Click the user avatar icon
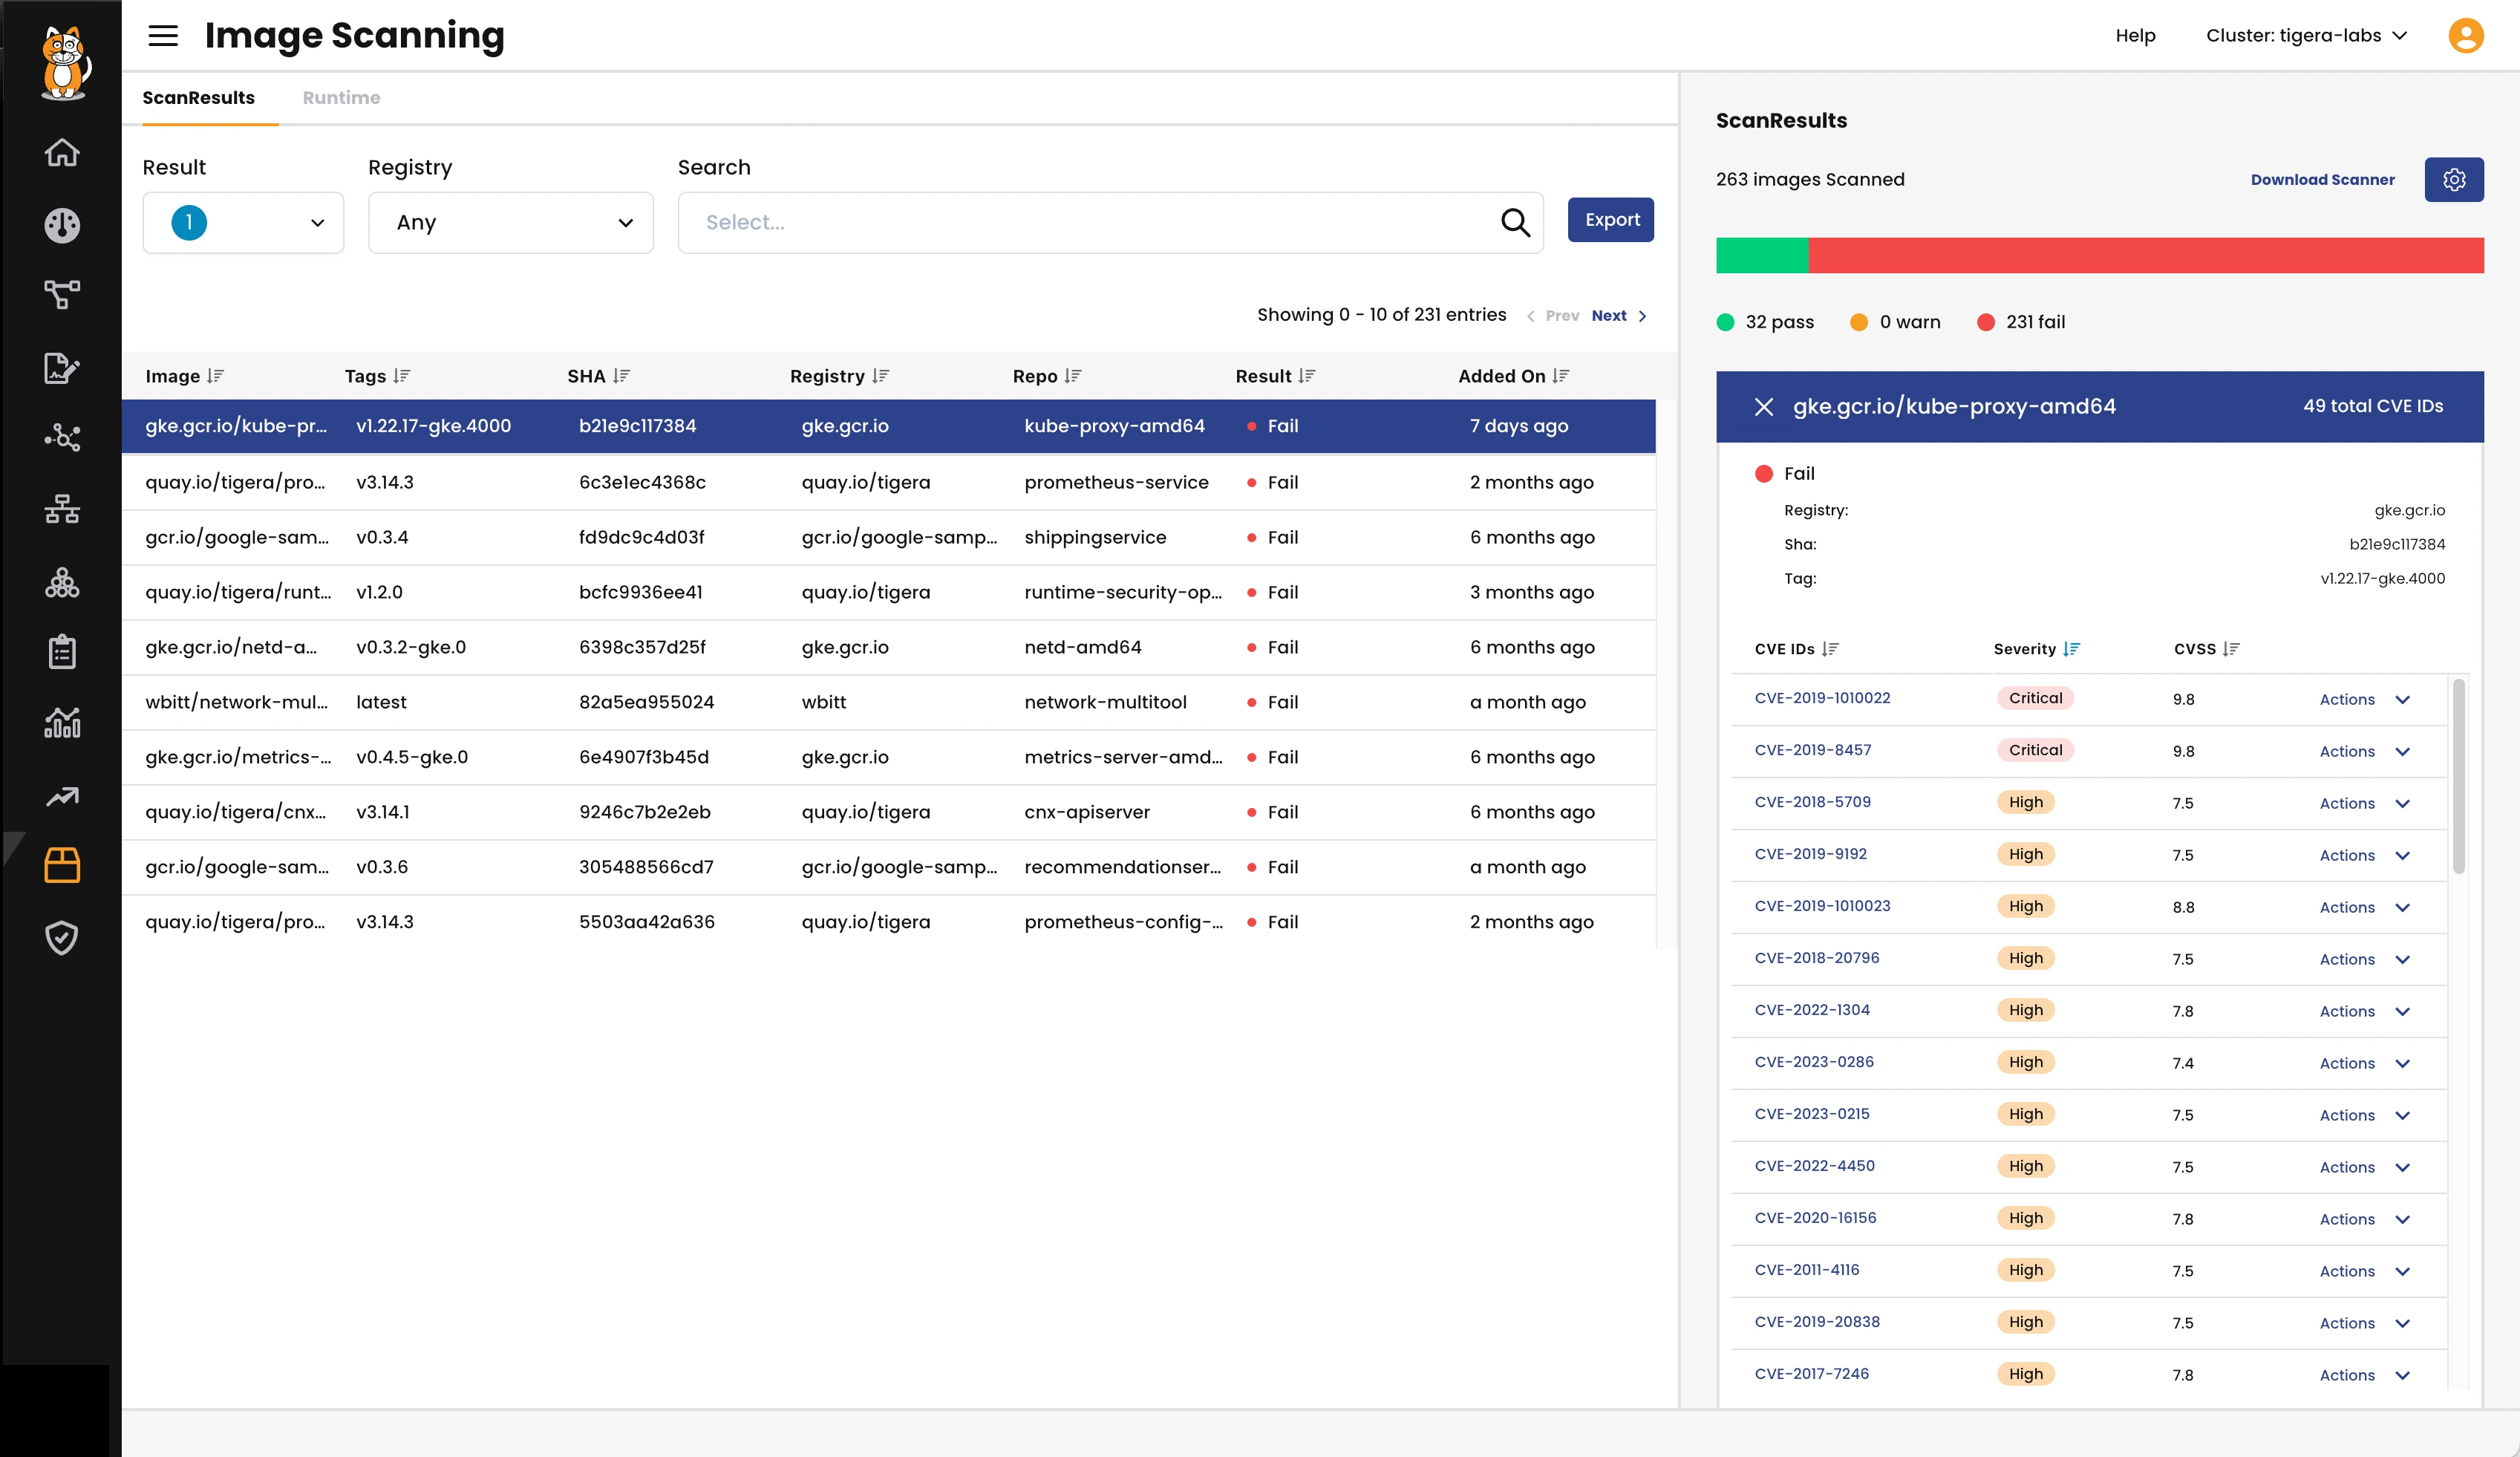This screenshot has width=2520, height=1457. (x=2465, y=36)
